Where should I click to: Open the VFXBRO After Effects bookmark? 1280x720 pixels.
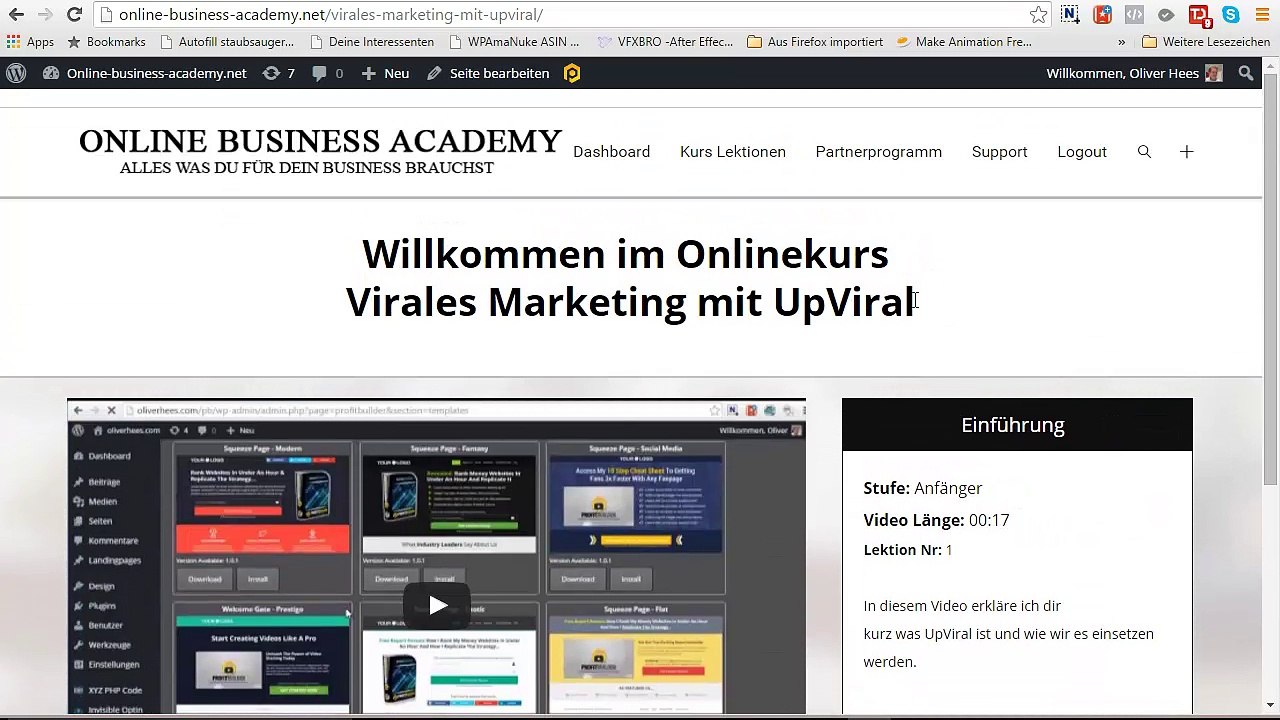point(665,42)
